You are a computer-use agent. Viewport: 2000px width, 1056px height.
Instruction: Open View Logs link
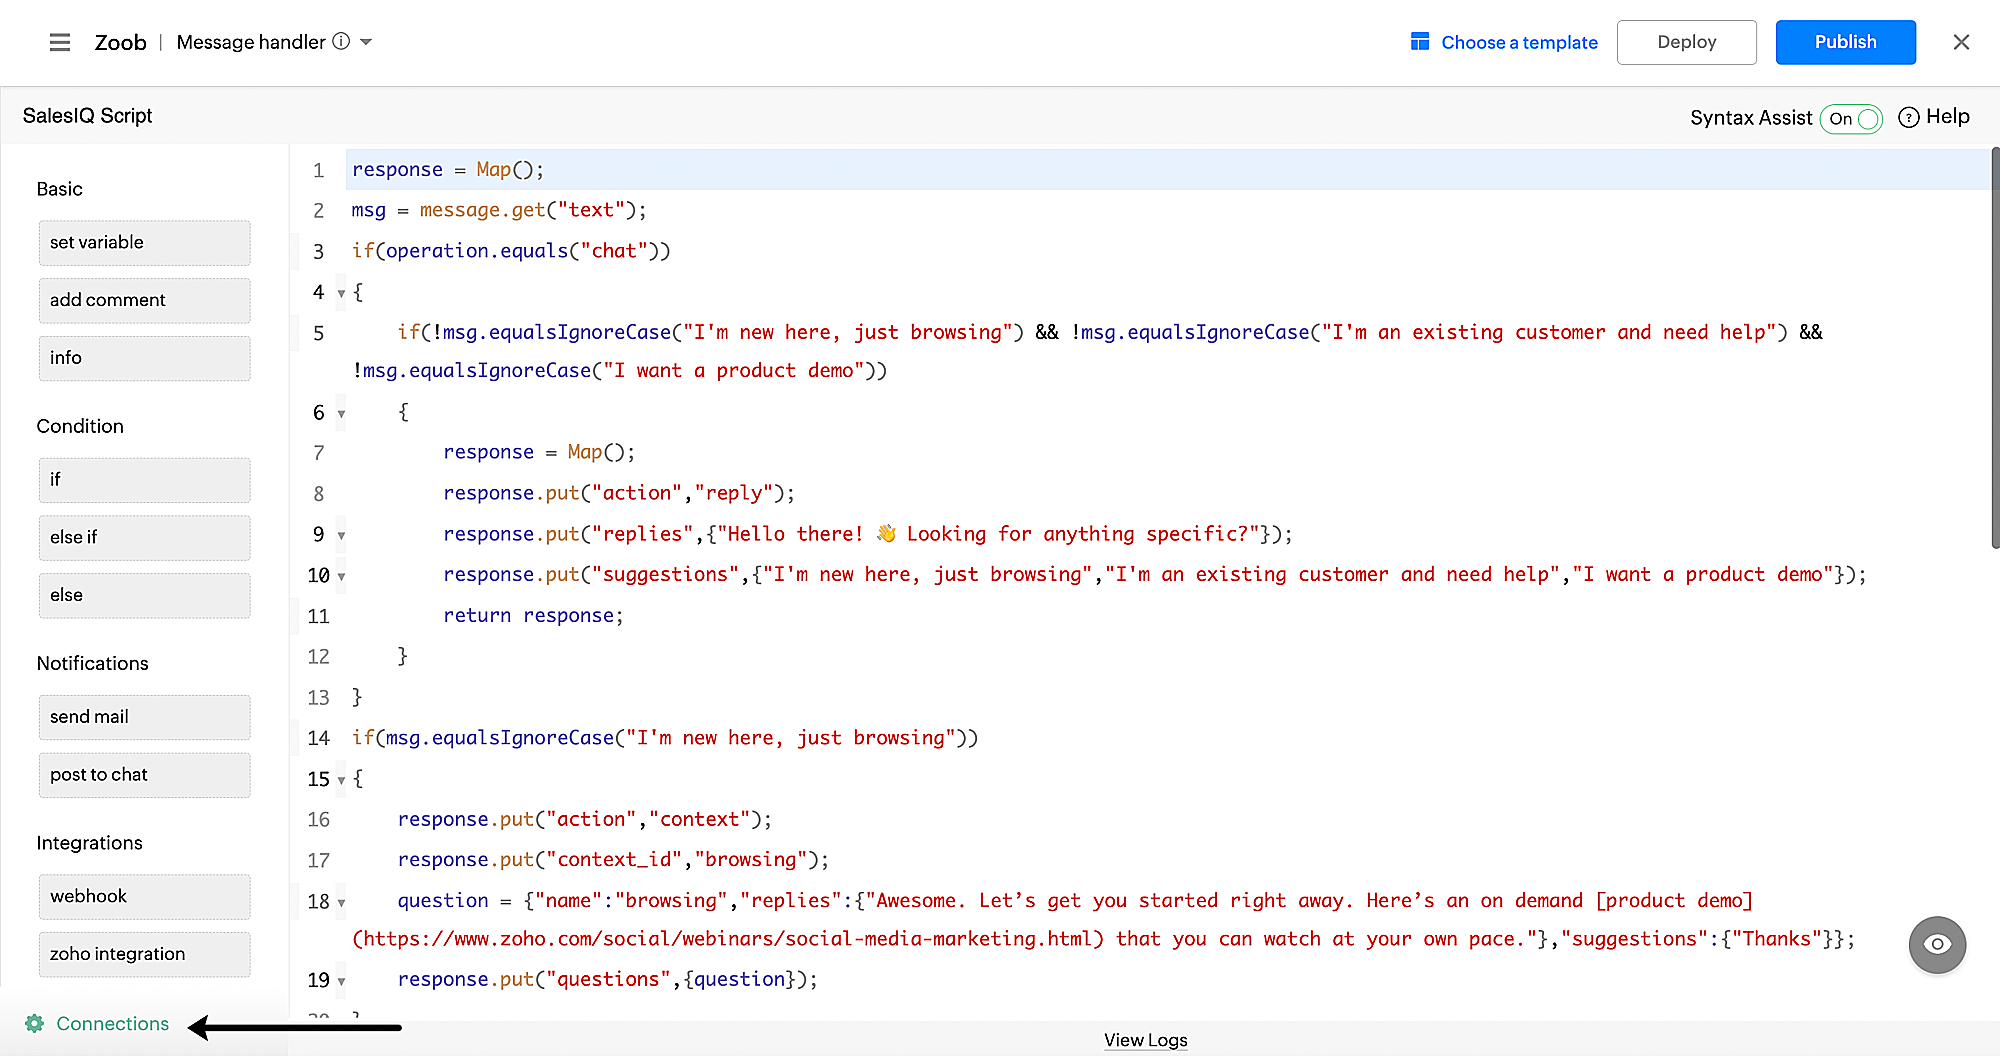1145,1040
